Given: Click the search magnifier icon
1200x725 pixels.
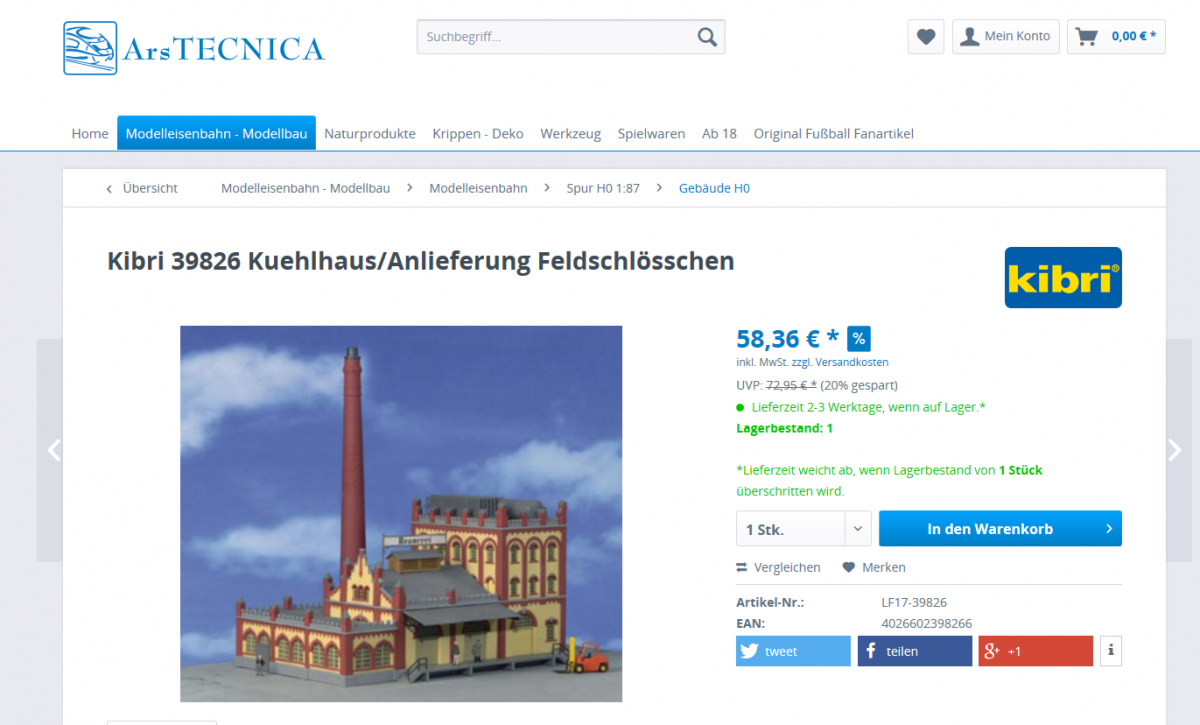Looking at the screenshot, I should coord(707,37).
